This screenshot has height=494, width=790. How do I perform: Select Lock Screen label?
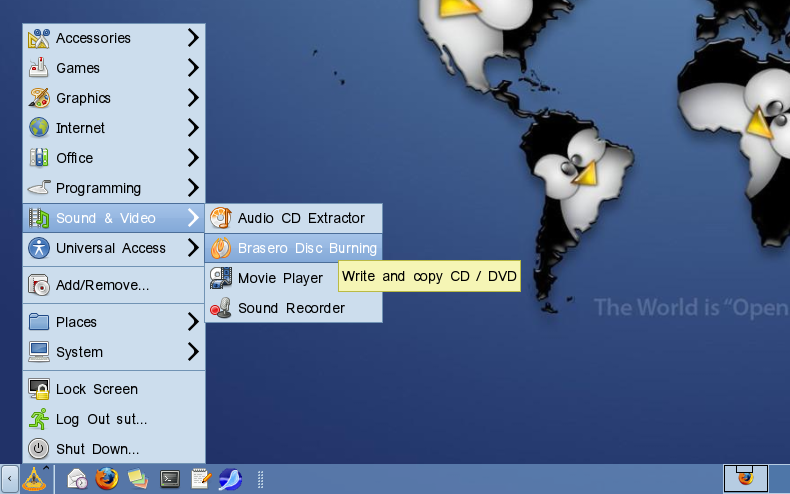(x=97, y=389)
